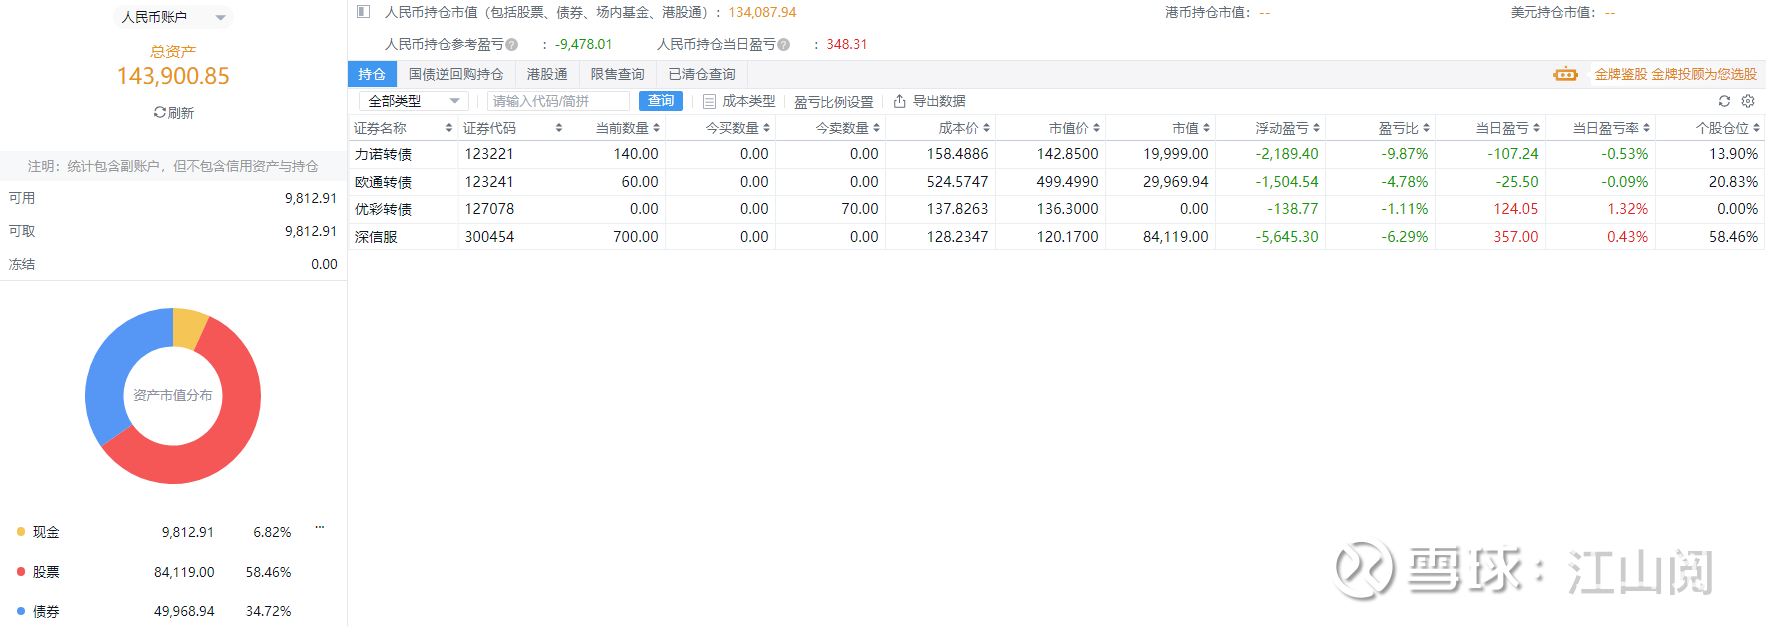
Task: Click security code 123241
Action: 489,182
